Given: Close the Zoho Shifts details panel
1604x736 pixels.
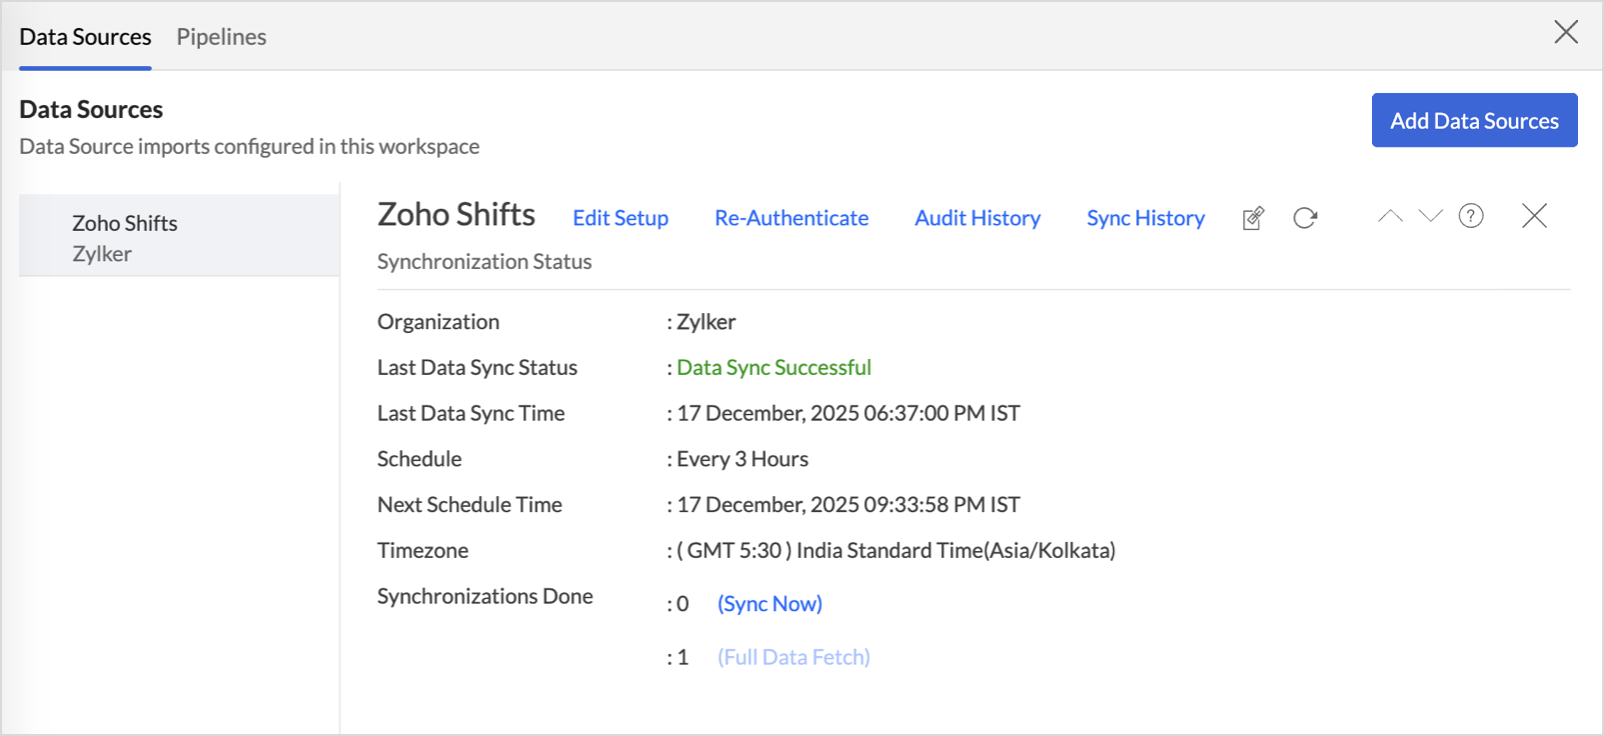Looking at the screenshot, I should tap(1534, 216).
